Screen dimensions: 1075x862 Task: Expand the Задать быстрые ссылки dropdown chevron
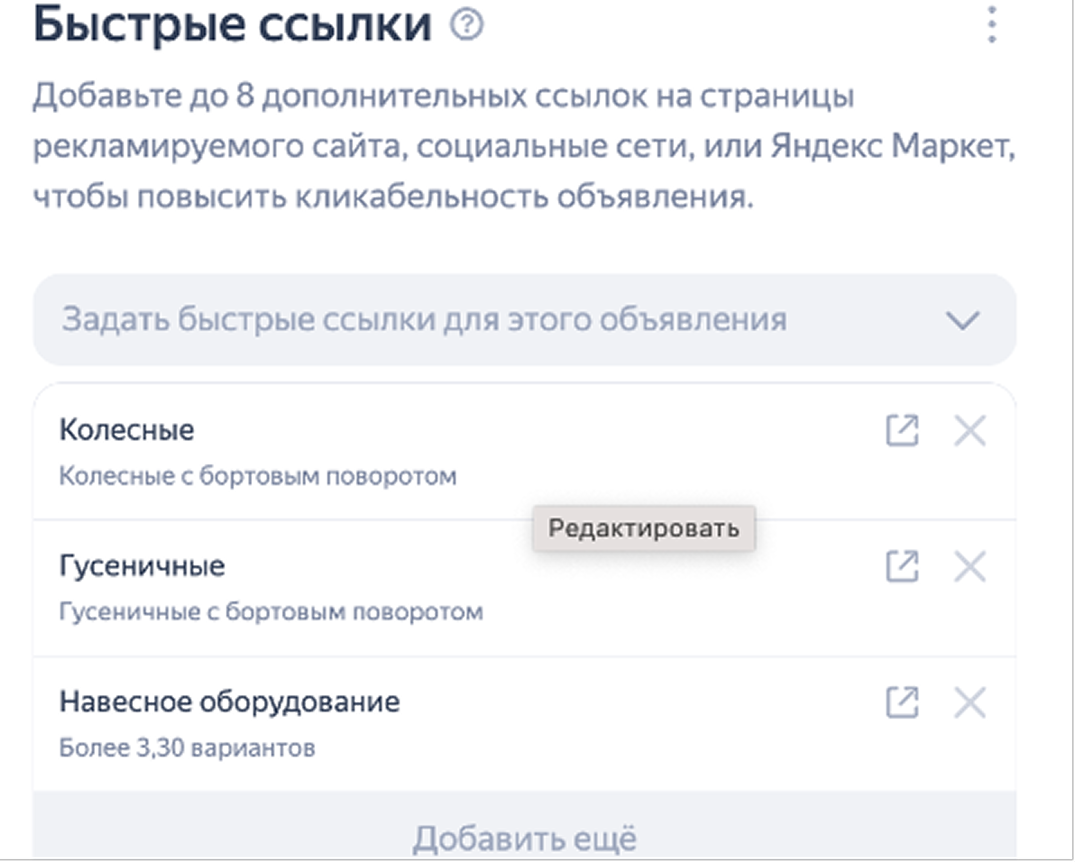coord(963,320)
